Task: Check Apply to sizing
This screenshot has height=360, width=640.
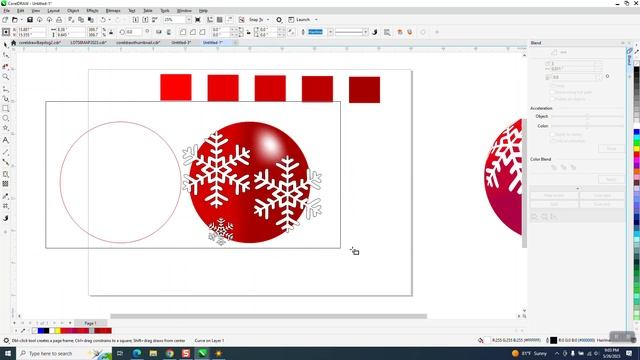Action: coord(552,134)
